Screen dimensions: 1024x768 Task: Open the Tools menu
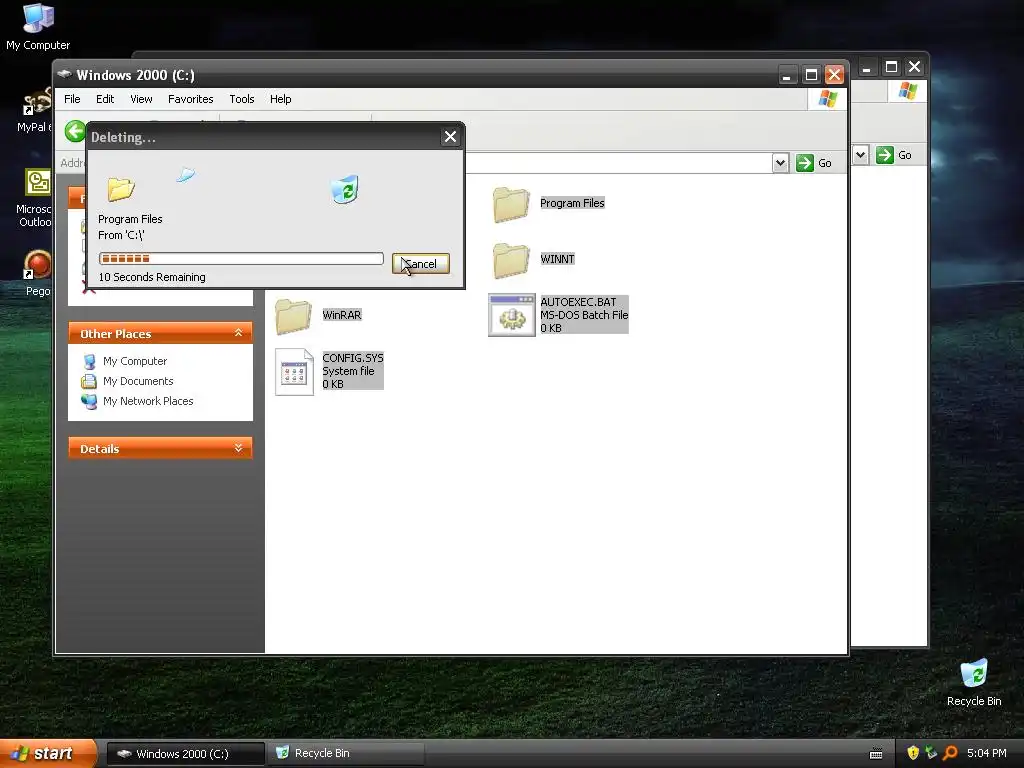tap(242, 99)
